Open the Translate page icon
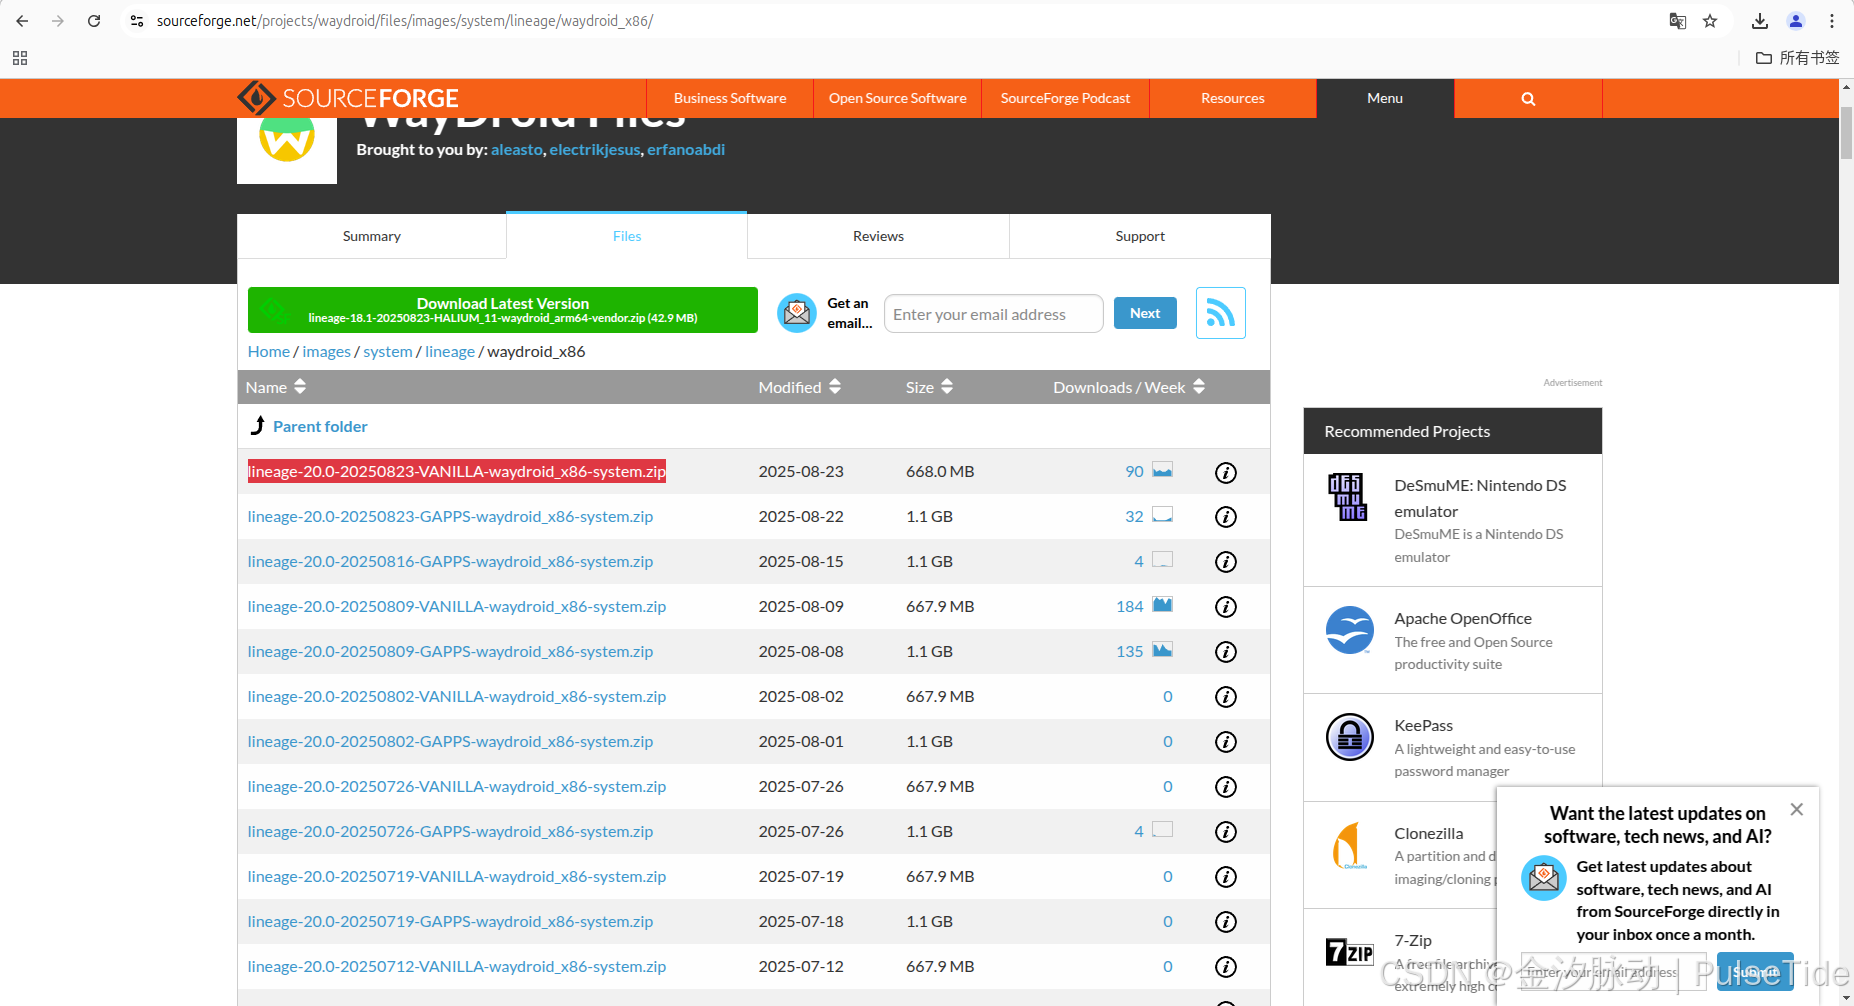 tap(1678, 21)
